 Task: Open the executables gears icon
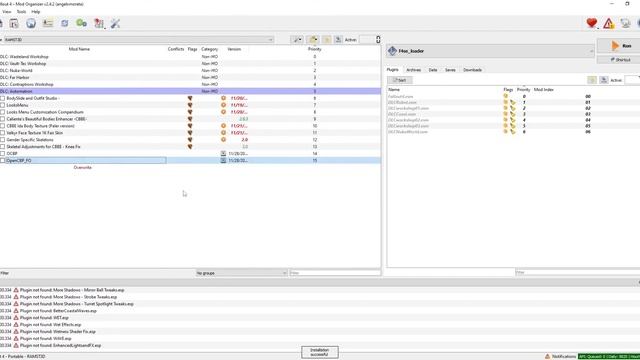81,23
